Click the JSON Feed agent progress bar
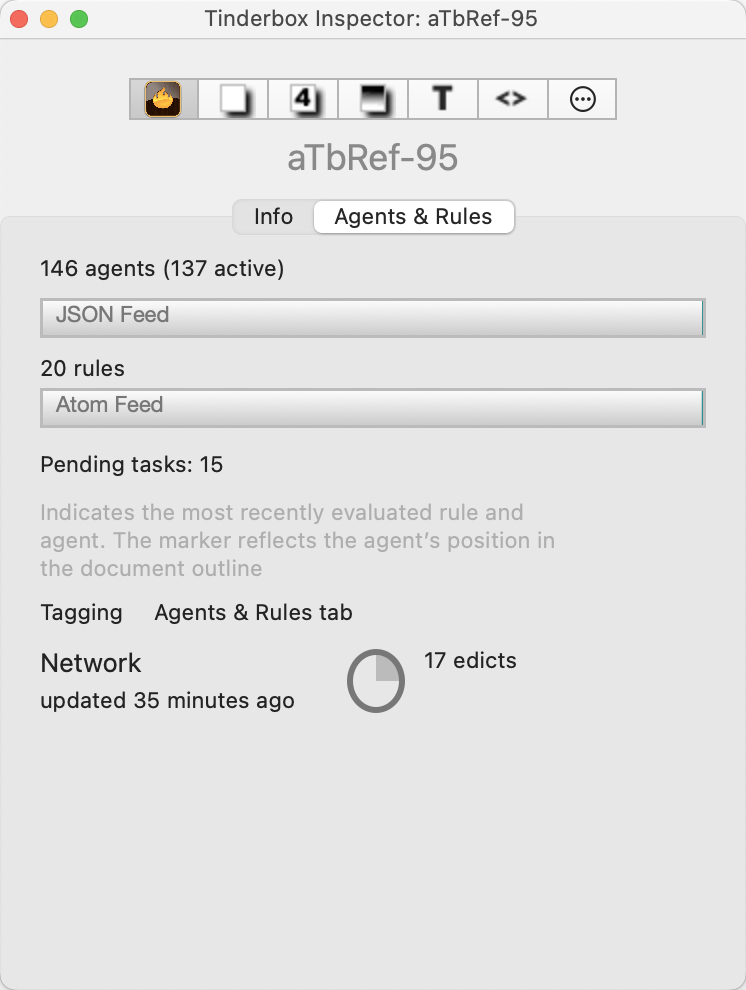The height and width of the screenshot is (990, 746). point(372,317)
